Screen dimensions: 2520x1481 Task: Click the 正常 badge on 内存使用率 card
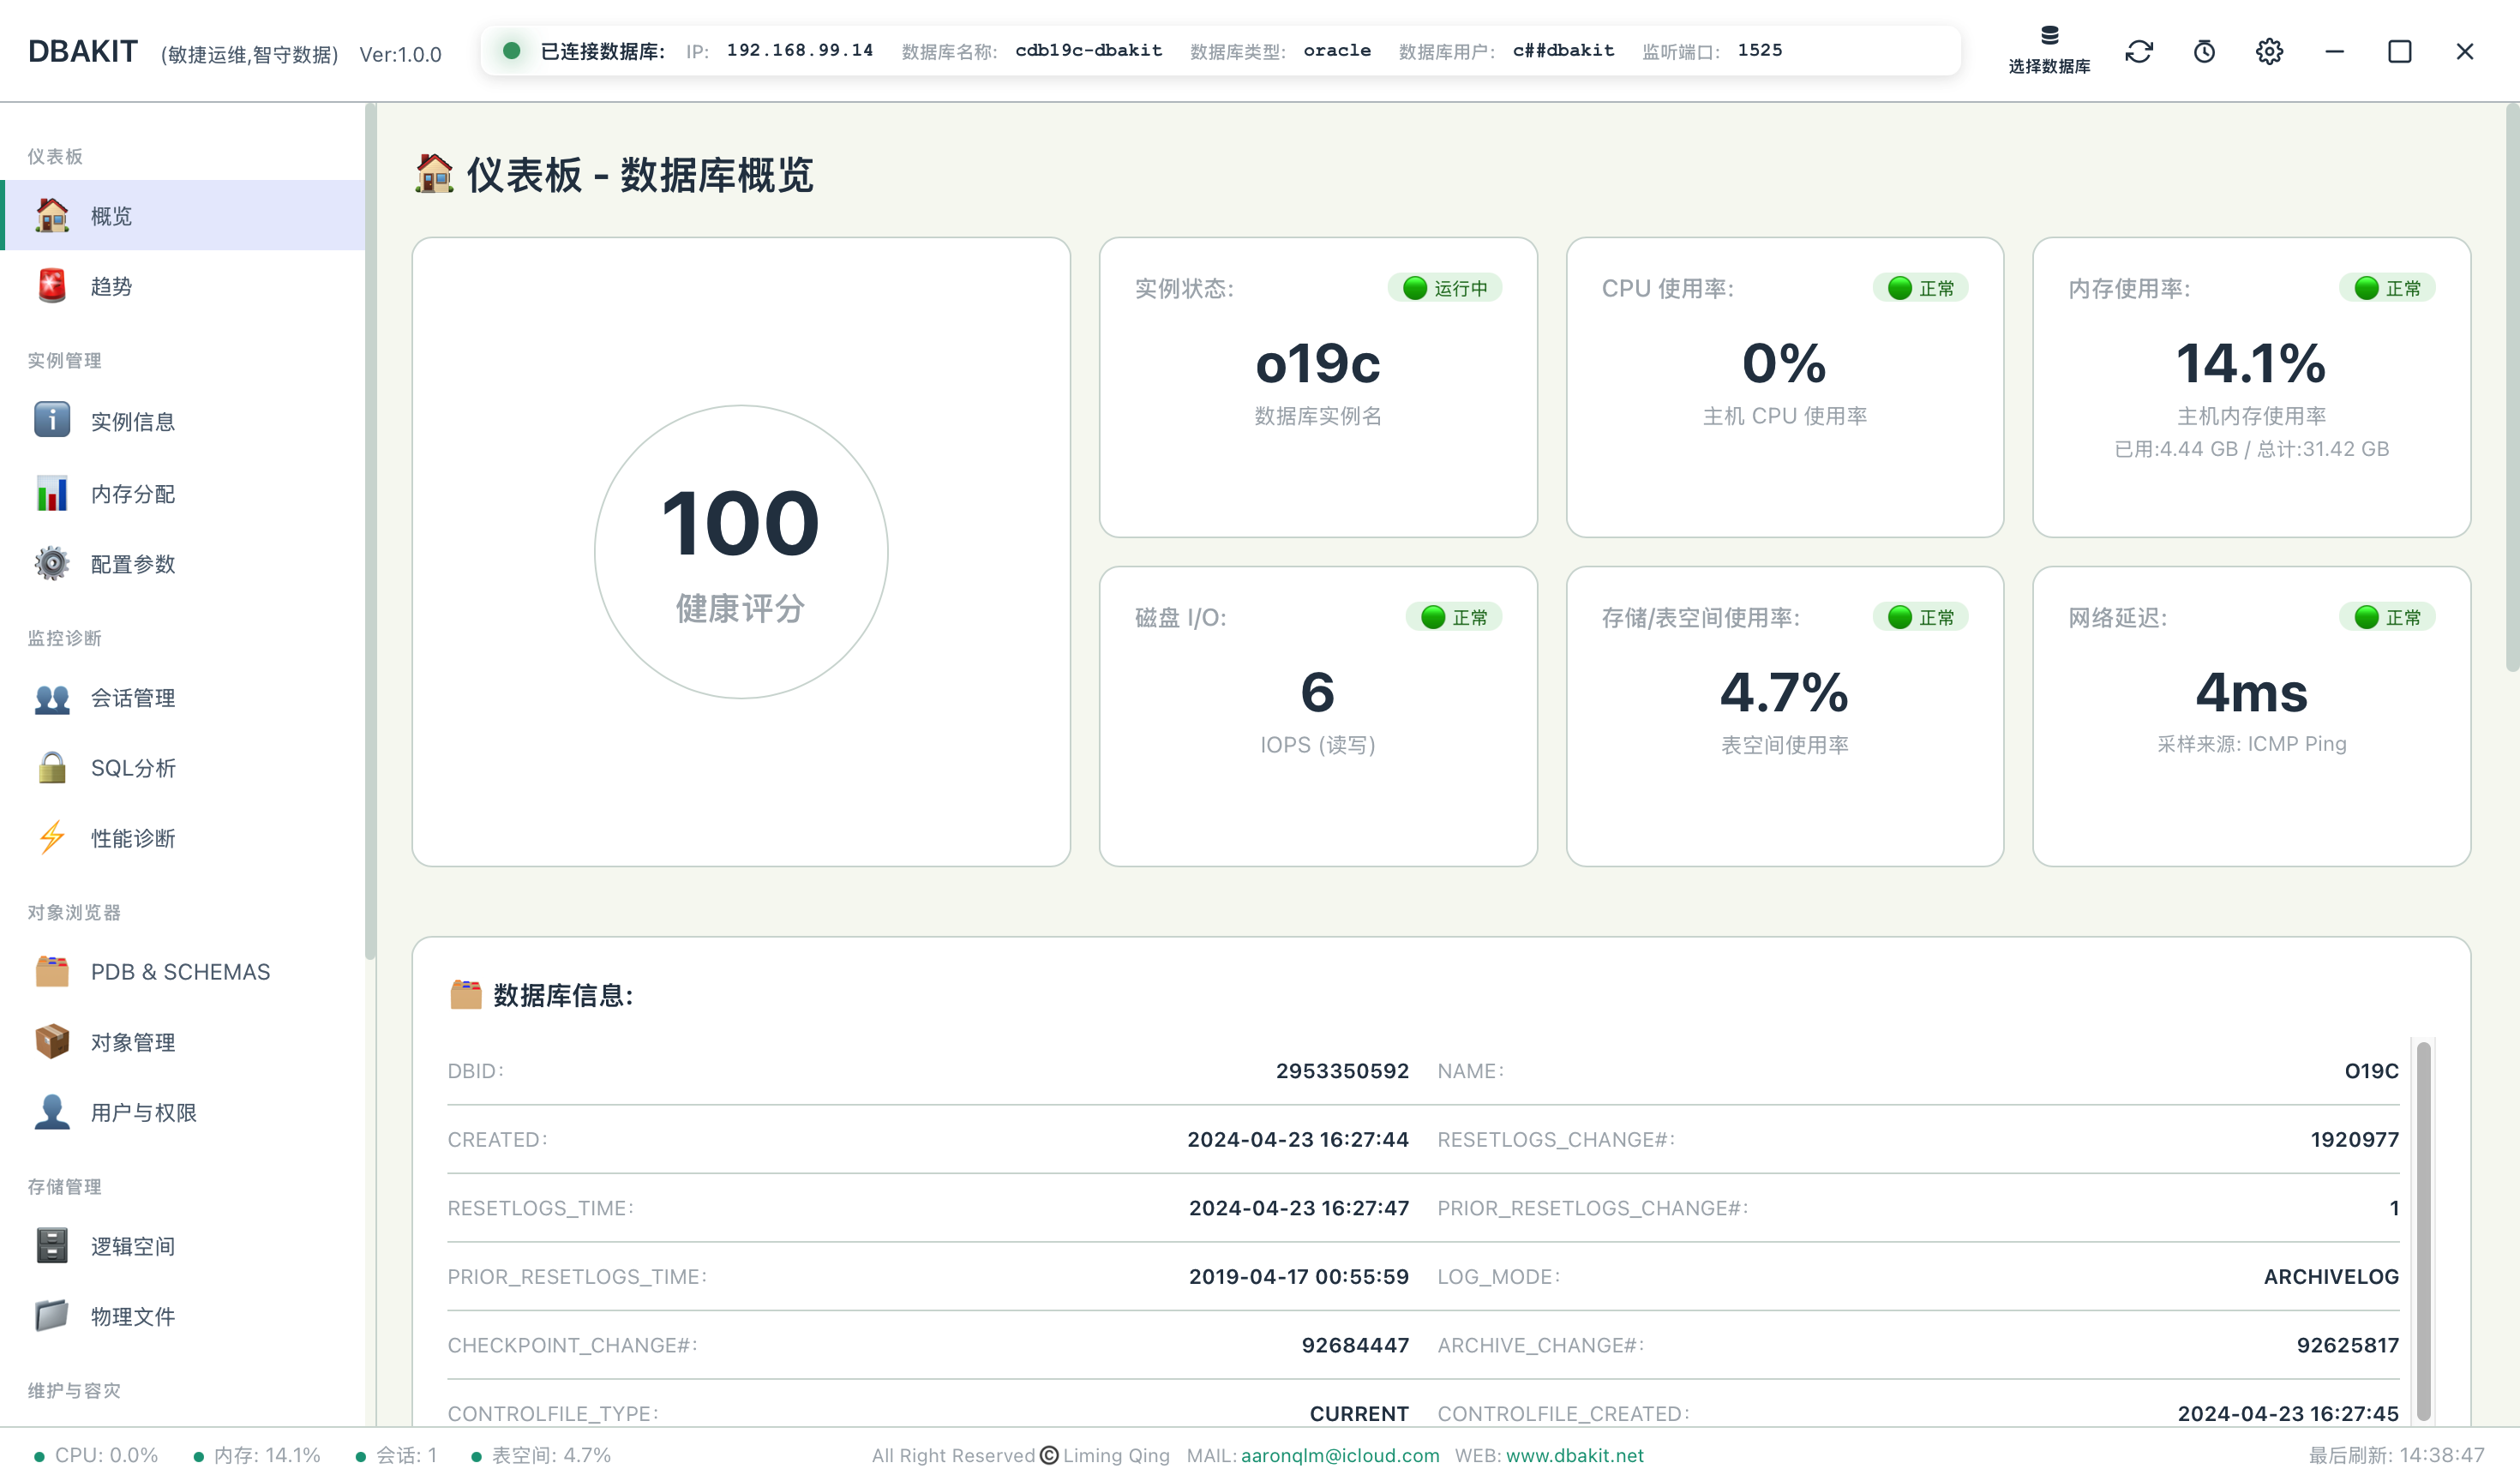tap(2388, 288)
